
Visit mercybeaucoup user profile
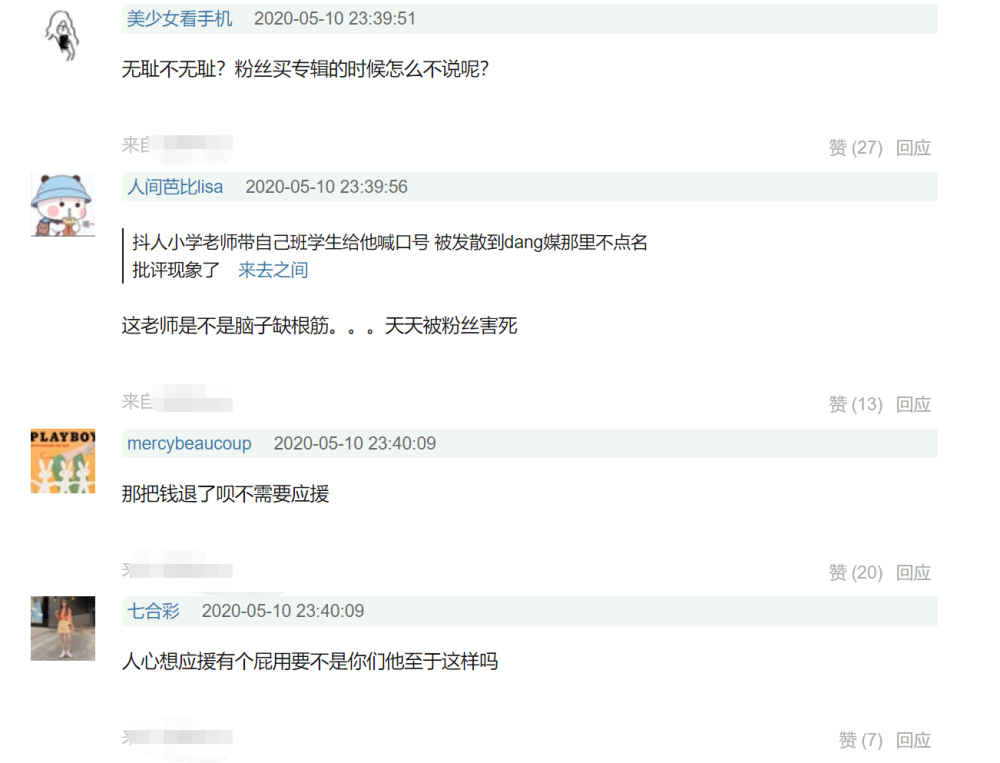click(189, 443)
